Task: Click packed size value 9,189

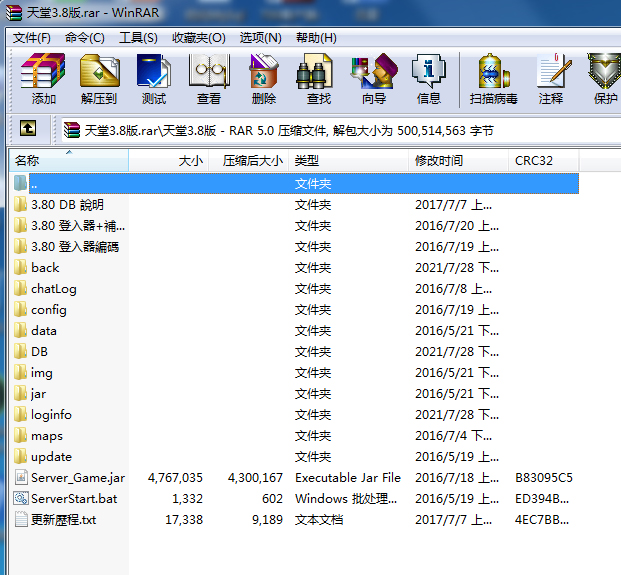Action: point(267,520)
